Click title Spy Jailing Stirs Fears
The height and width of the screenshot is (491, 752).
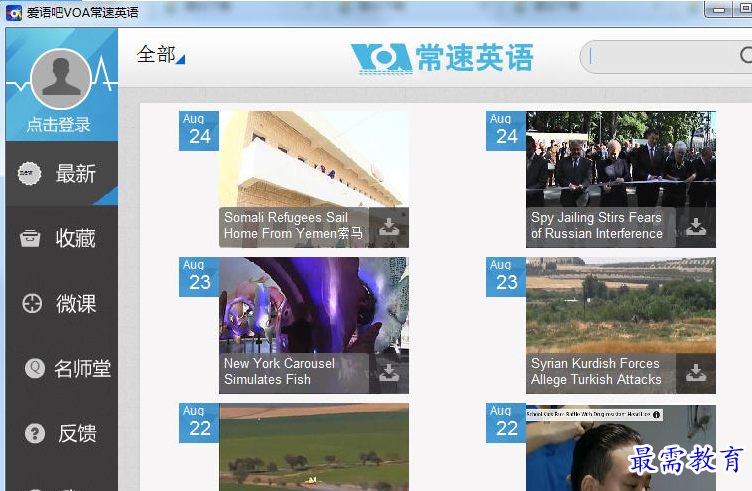[x=597, y=226]
